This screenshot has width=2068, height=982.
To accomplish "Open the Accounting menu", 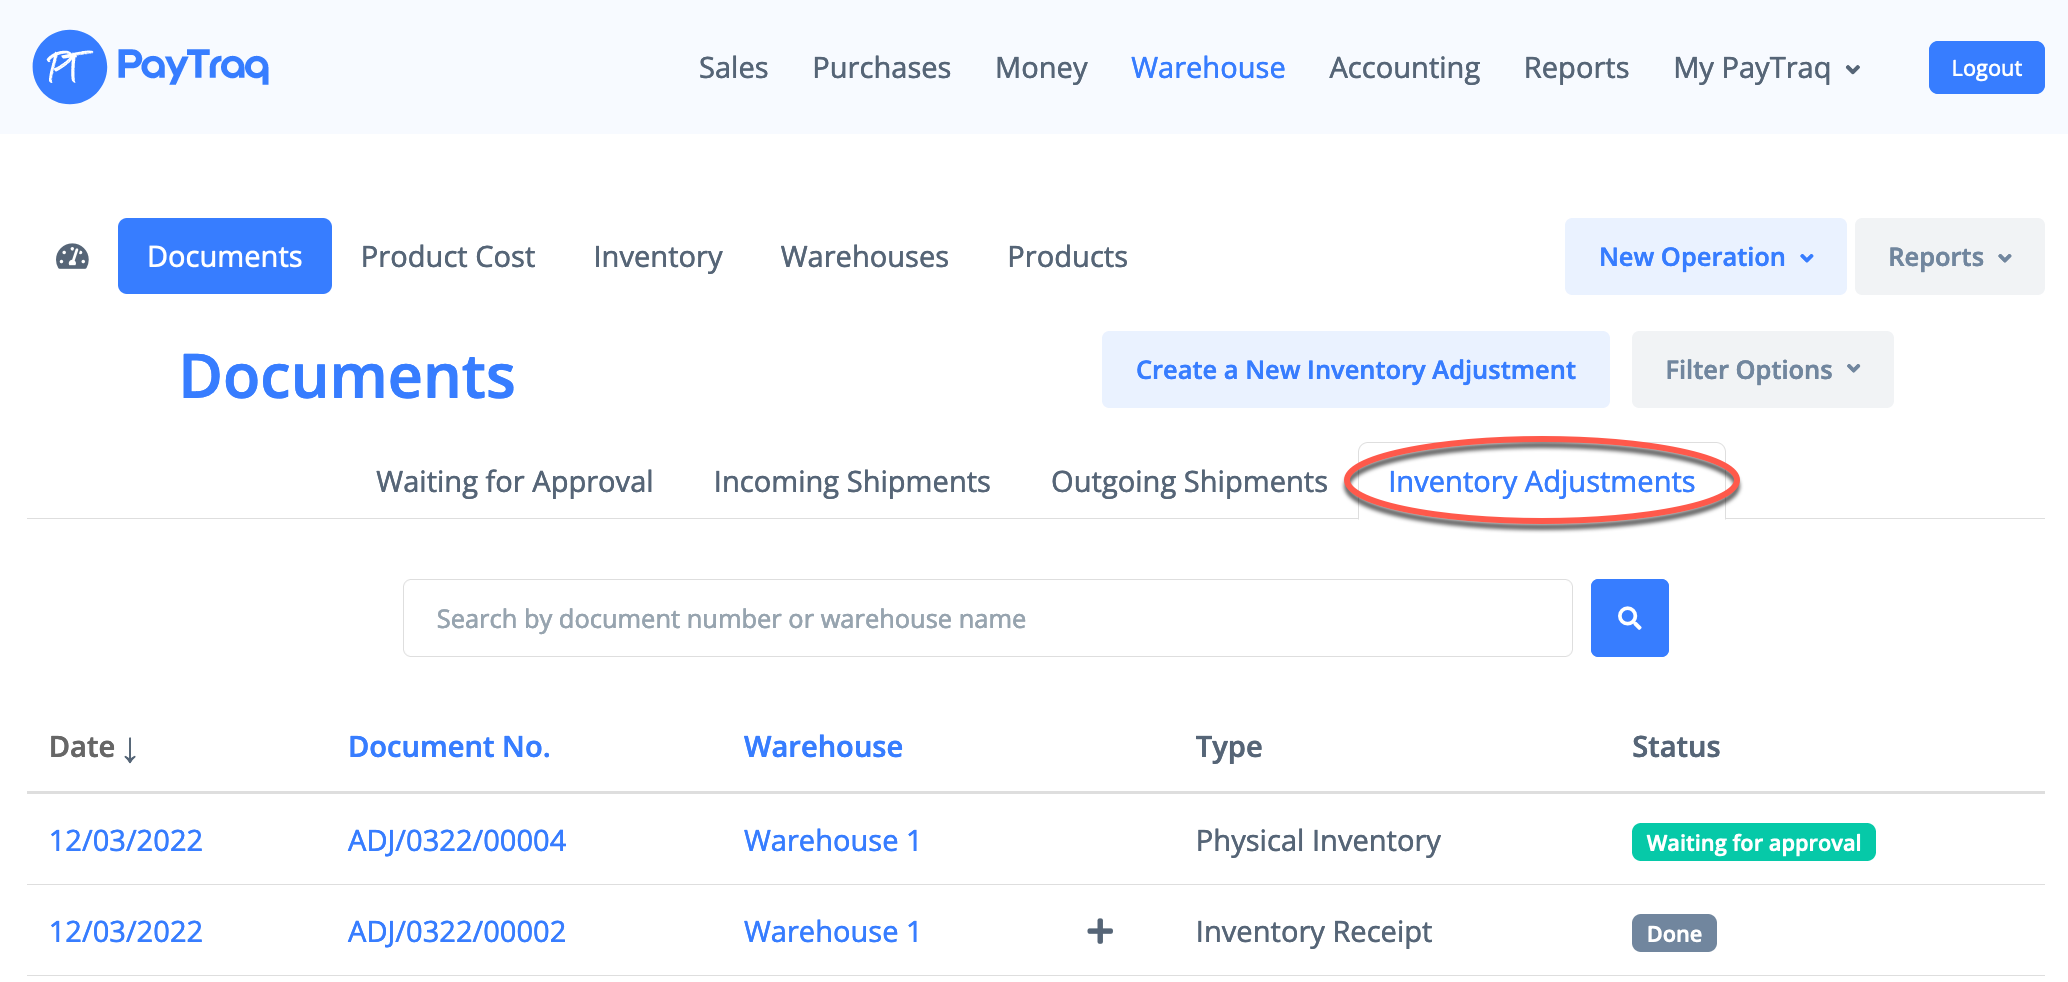I will pos(1404,68).
